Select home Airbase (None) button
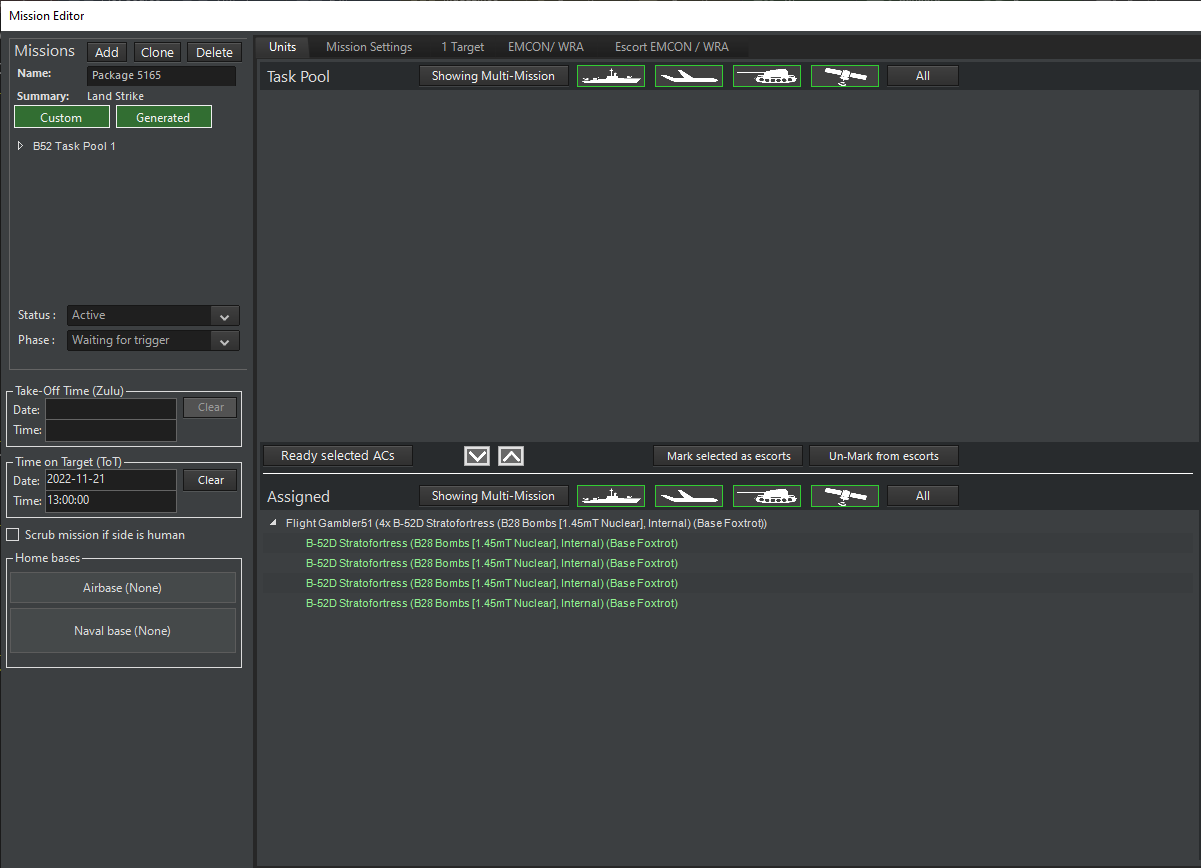The width and height of the screenshot is (1201, 868). (122, 588)
